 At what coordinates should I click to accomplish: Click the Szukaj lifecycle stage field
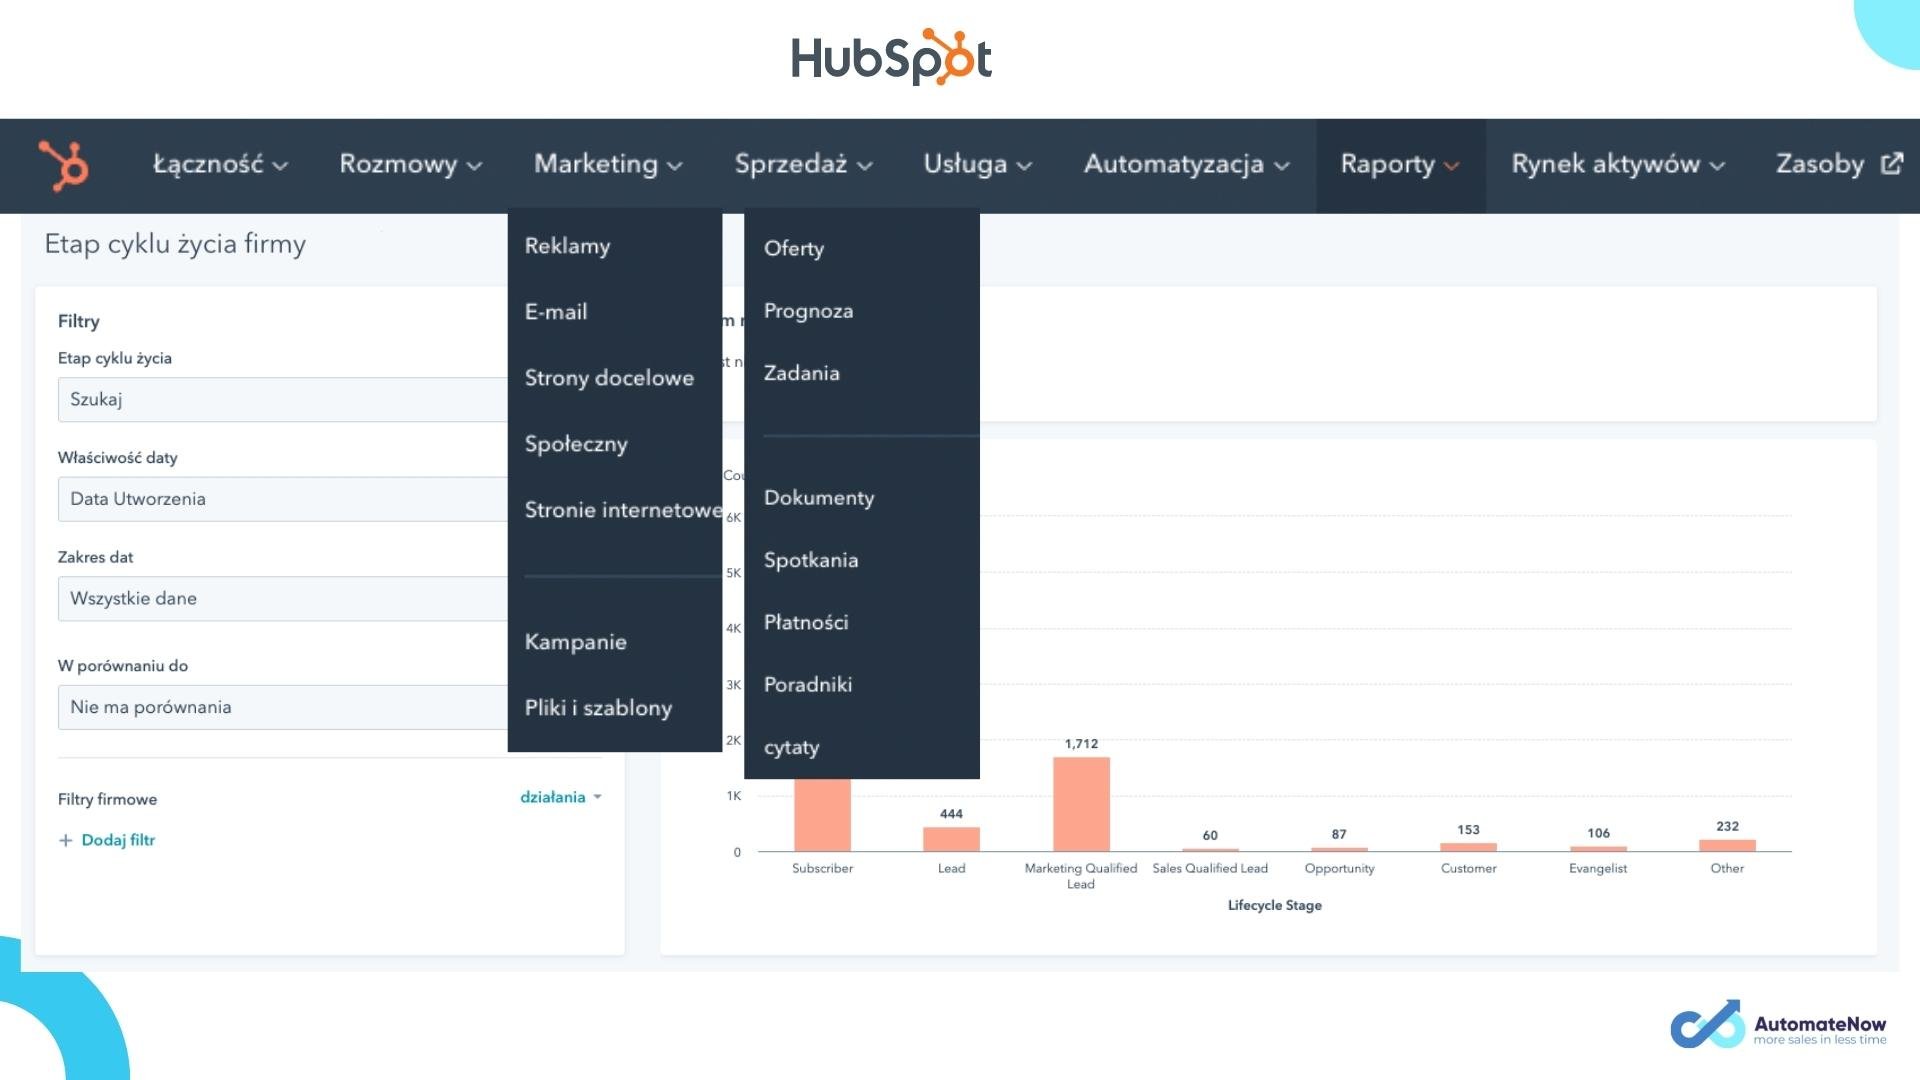coord(283,400)
